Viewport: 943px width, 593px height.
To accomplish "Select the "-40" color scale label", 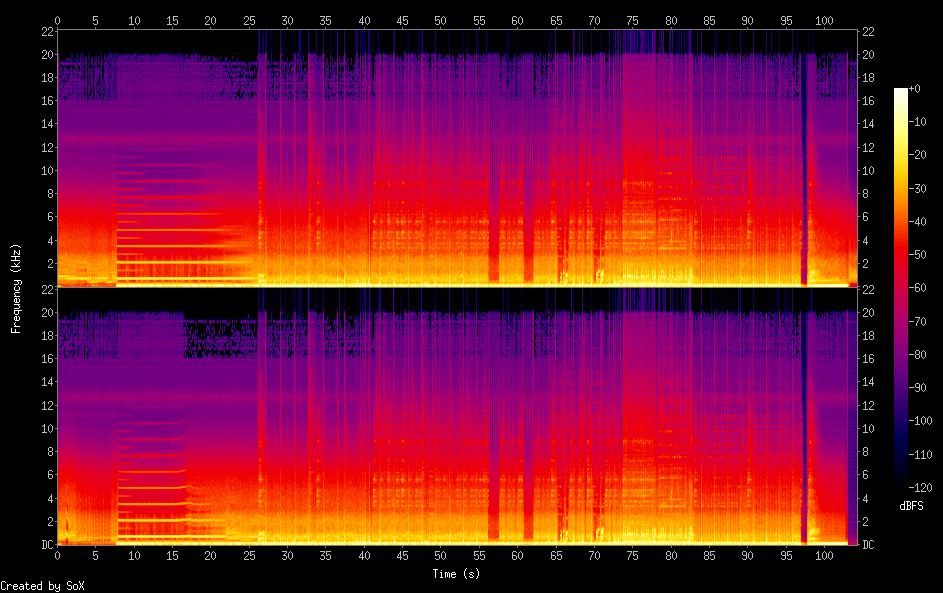I will [x=917, y=222].
